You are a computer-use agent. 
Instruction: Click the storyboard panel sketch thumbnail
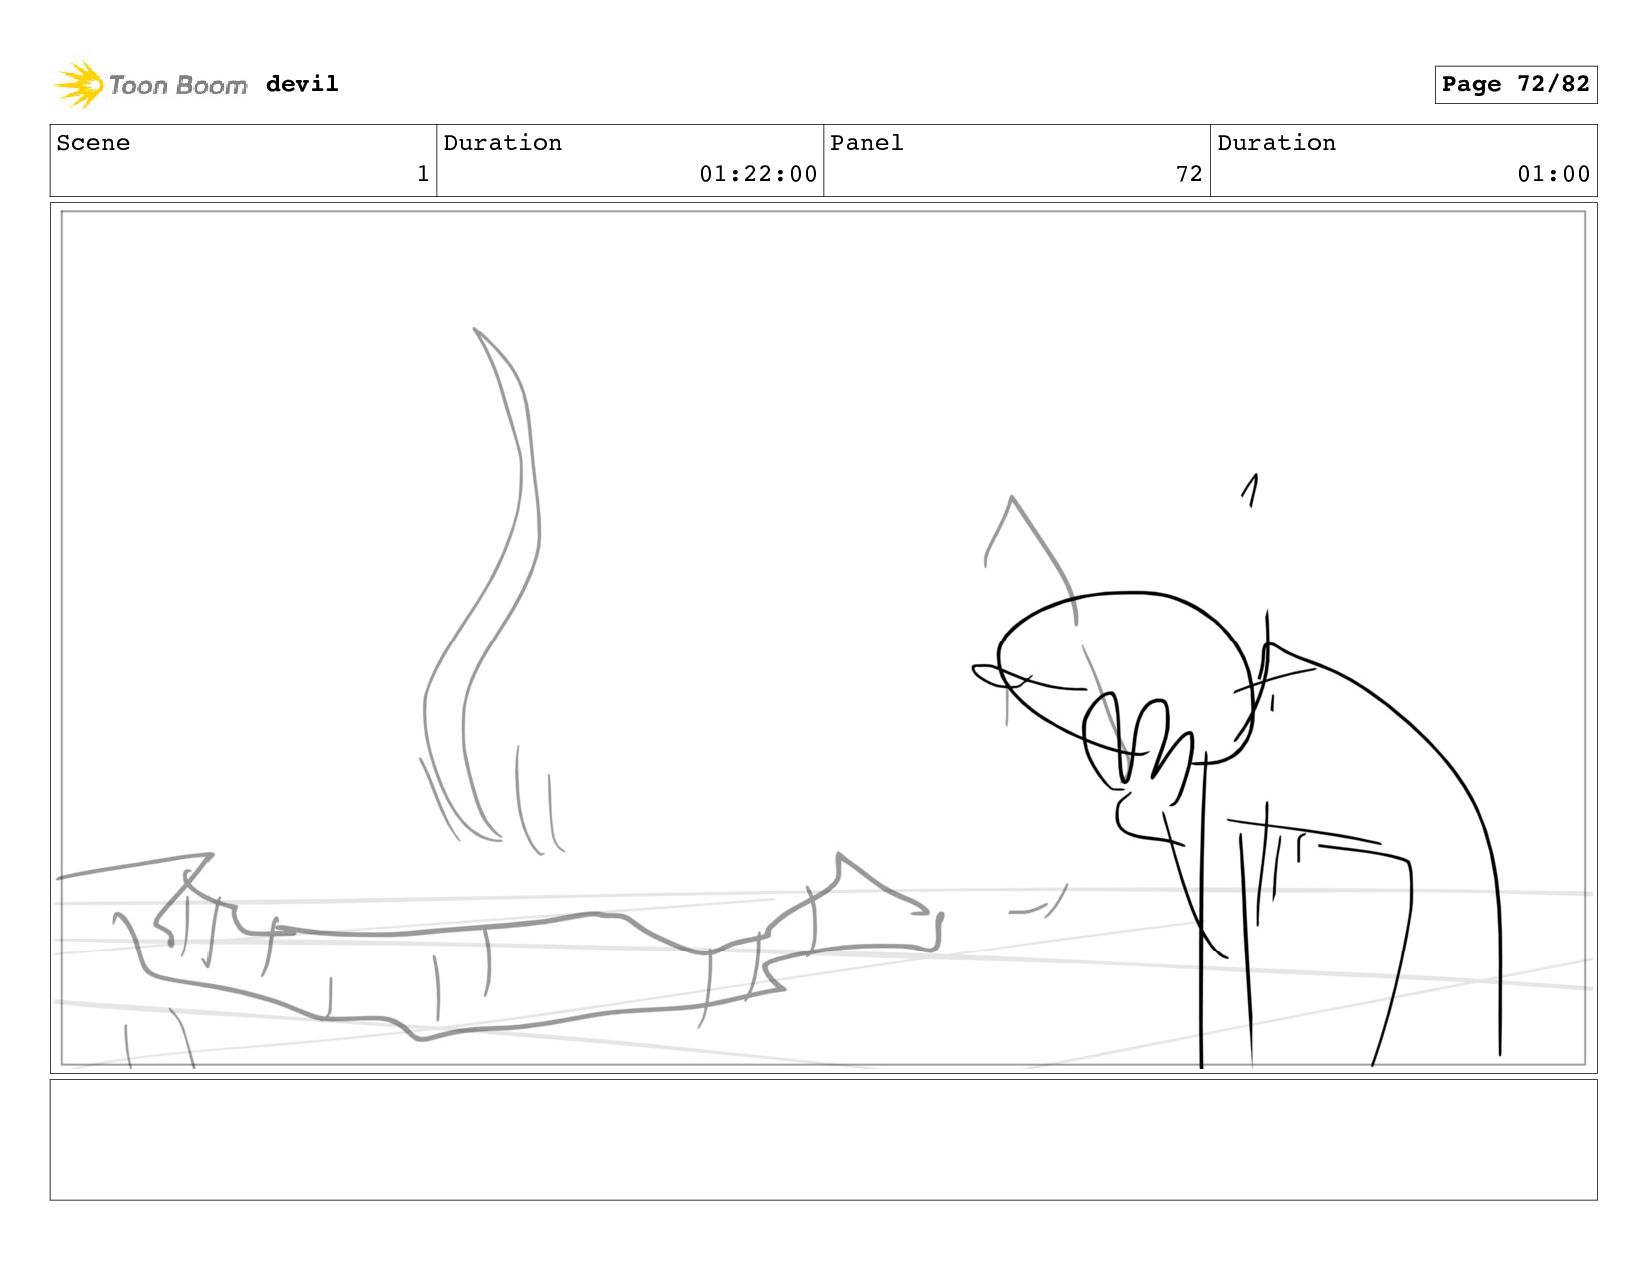(x=823, y=638)
